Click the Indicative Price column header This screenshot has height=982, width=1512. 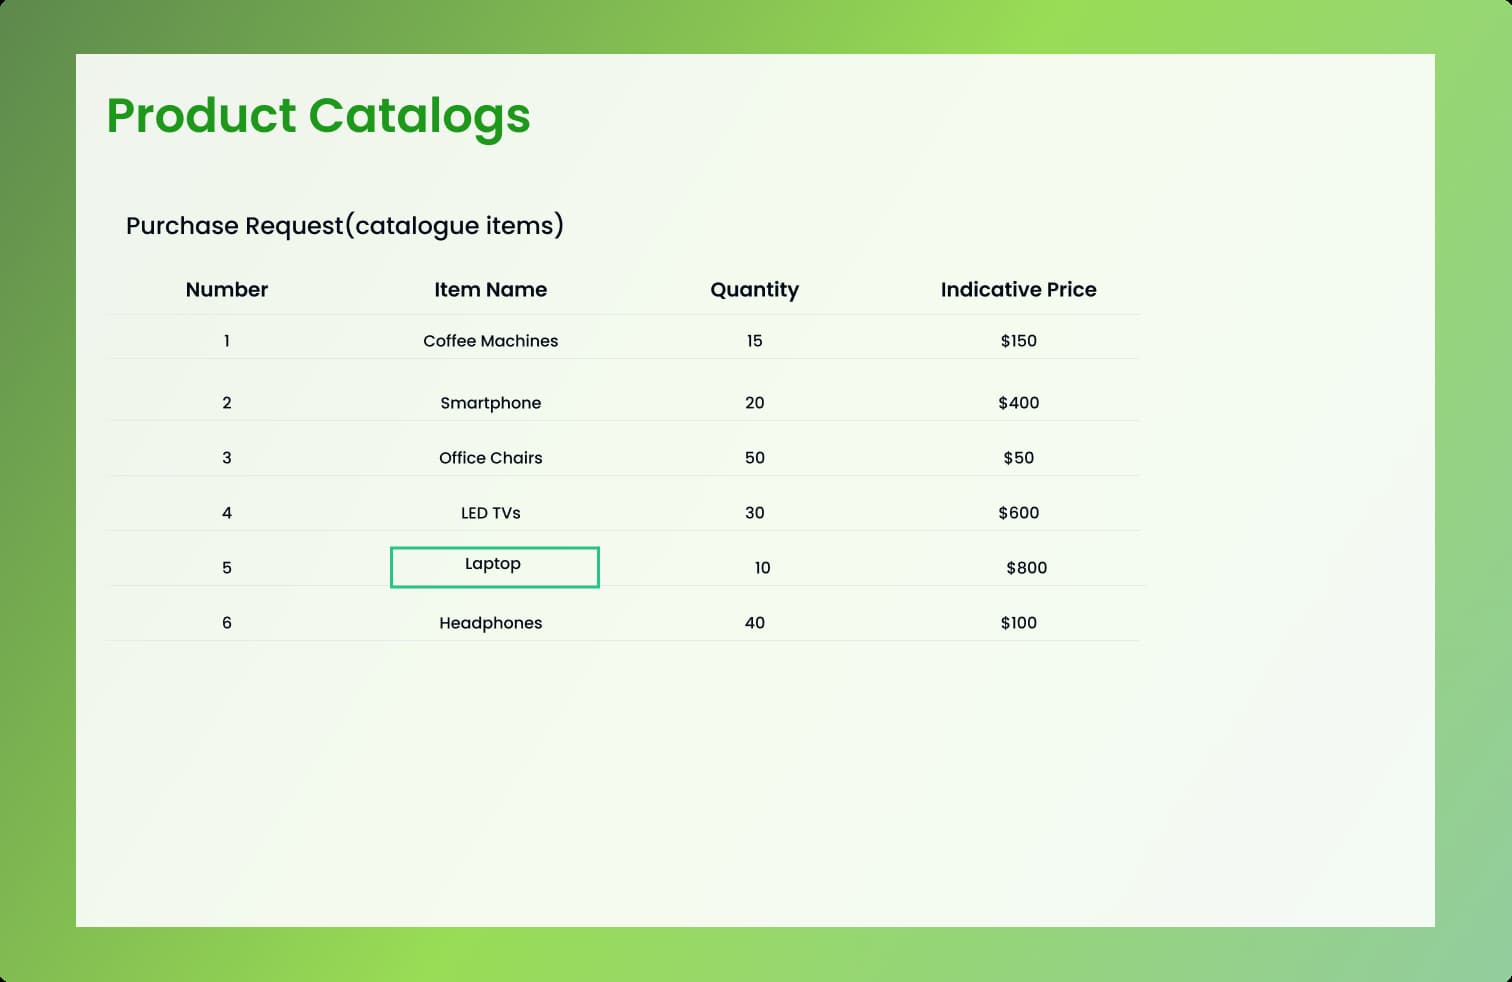pos(1018,290)
